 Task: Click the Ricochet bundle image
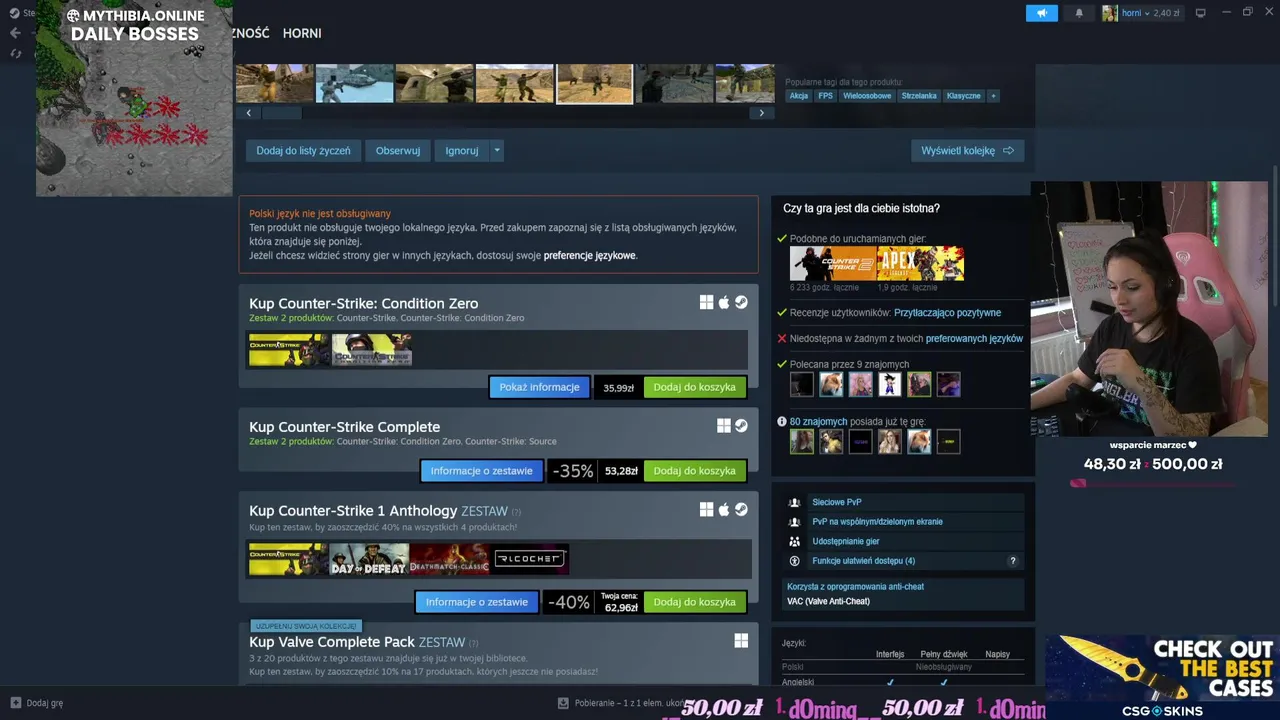click(x=529, y=559)
